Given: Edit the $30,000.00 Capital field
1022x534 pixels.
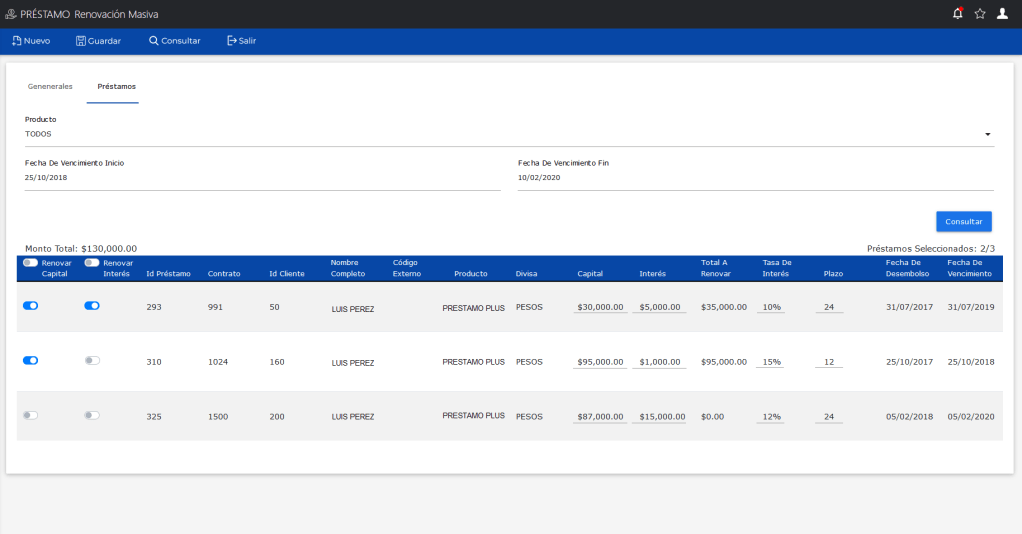Looking at the screenshot, I should click(600, 308).
